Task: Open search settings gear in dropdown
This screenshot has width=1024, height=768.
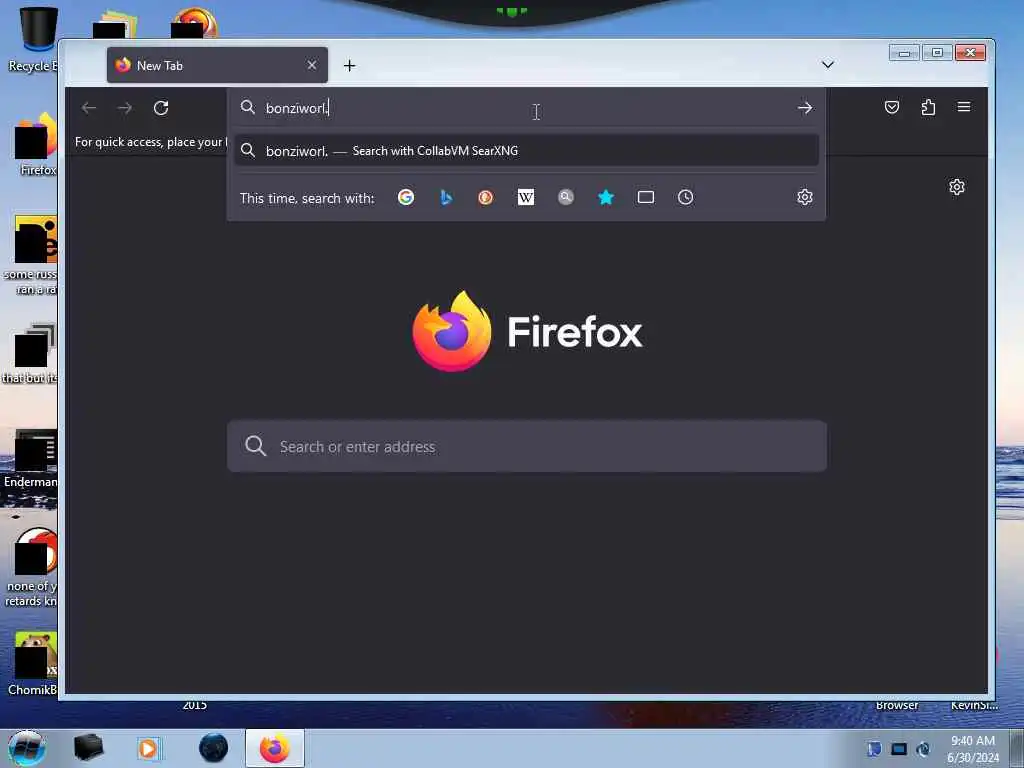Action: [x=805, y=197]
